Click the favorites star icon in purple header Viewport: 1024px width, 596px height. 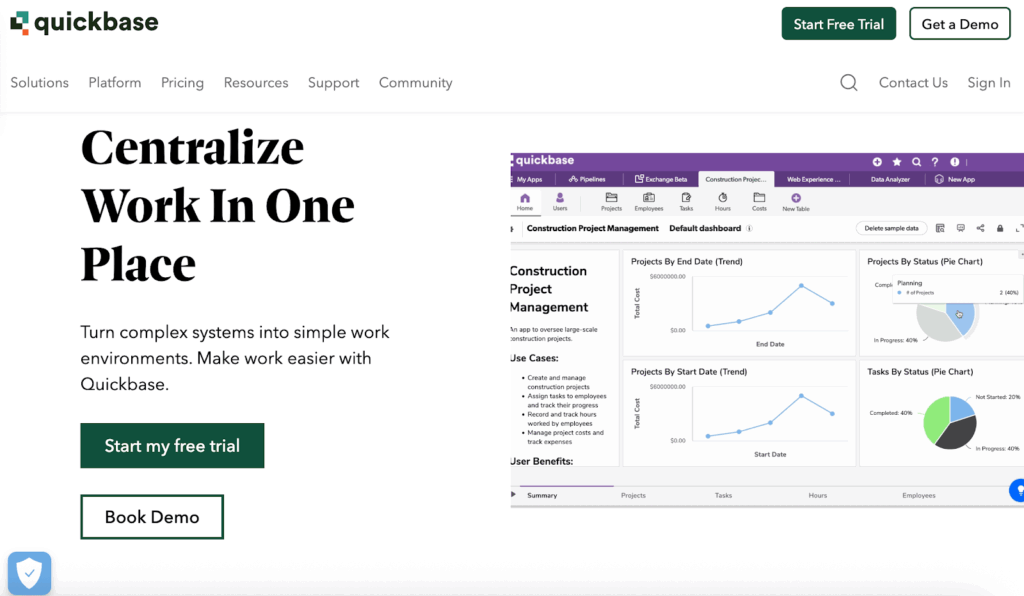(x=897, y=162)
